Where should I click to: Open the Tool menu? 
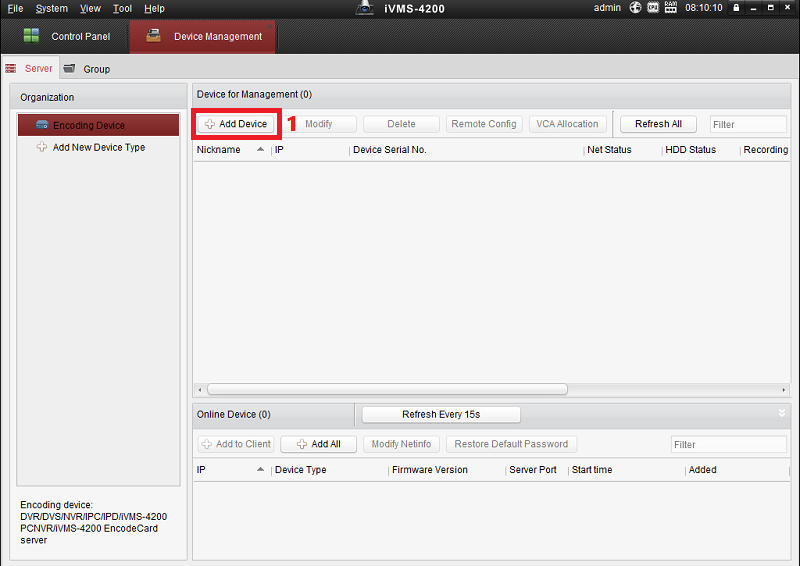[122, 8]
